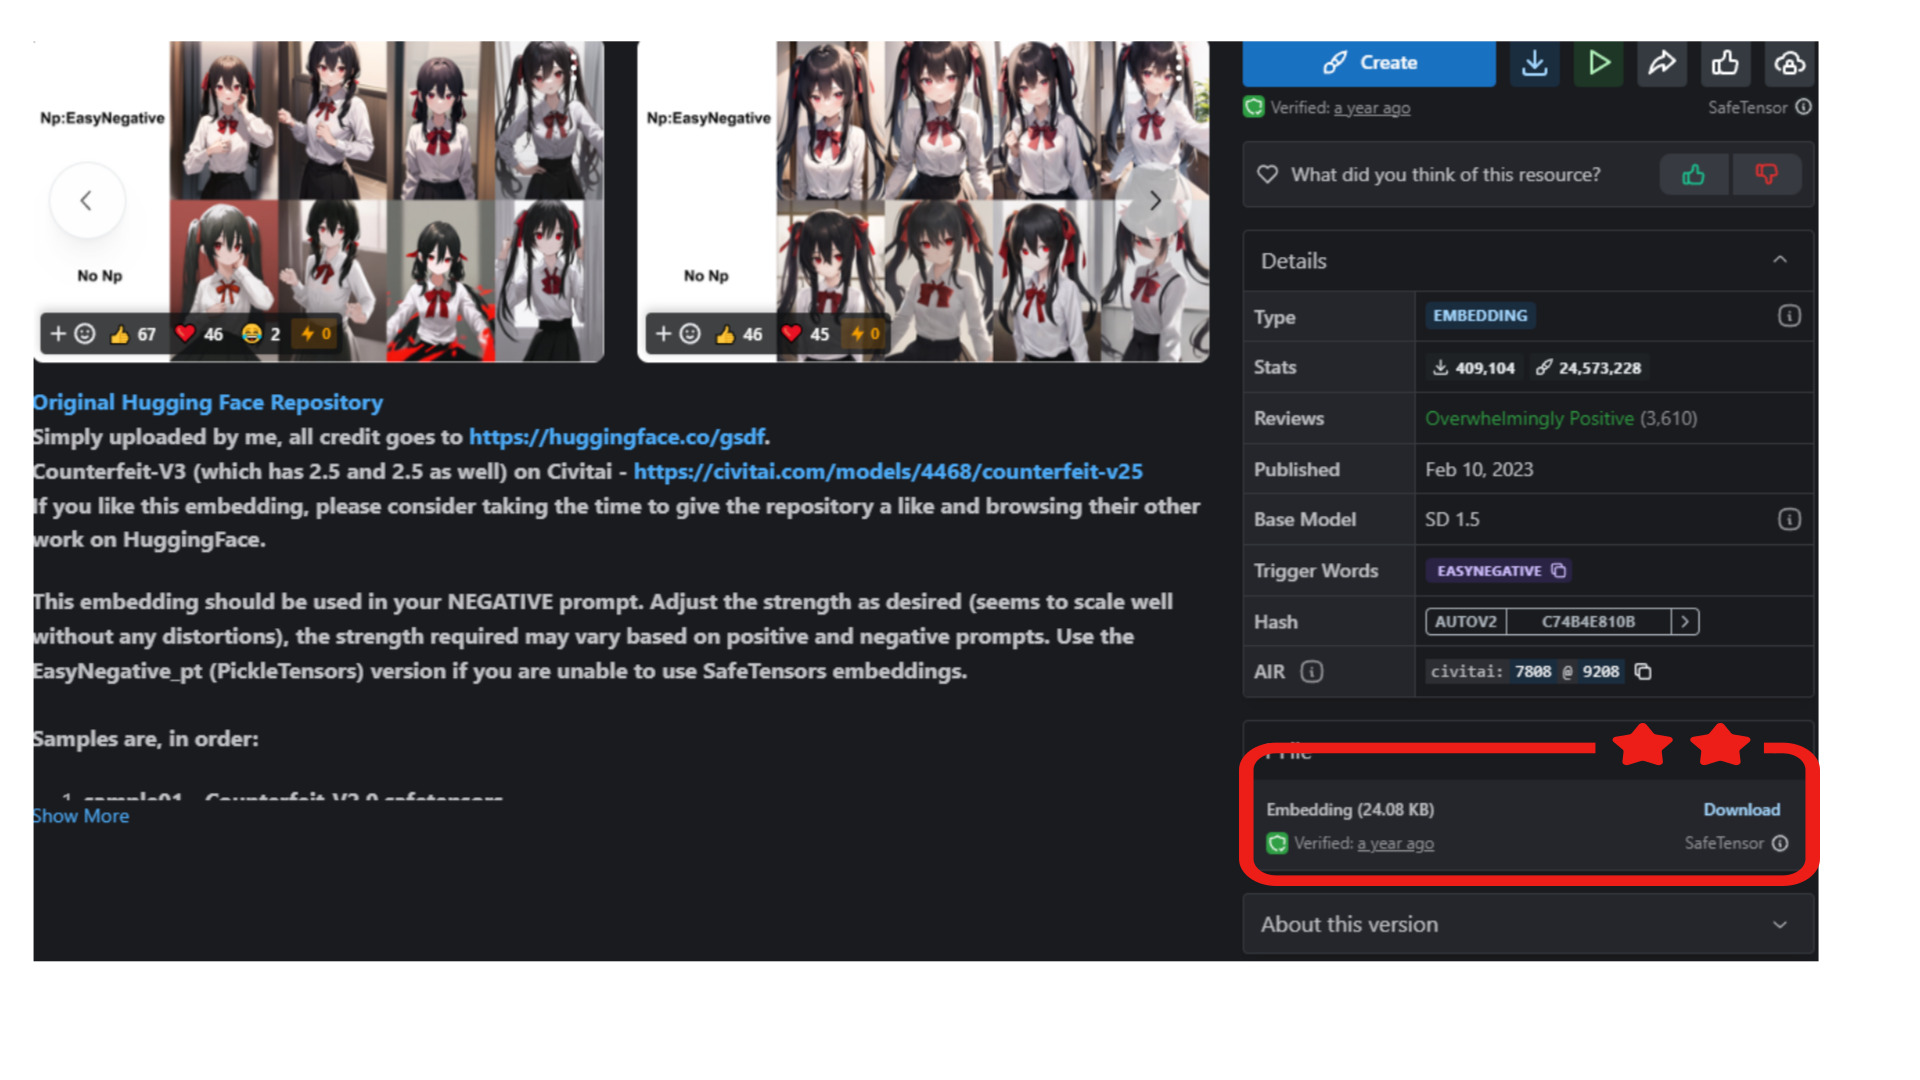The width and height of the screenshot is (1920, 1080).
Task: Copy the EASYNEGATIVE trigger word
Action: click(1558, 570)
